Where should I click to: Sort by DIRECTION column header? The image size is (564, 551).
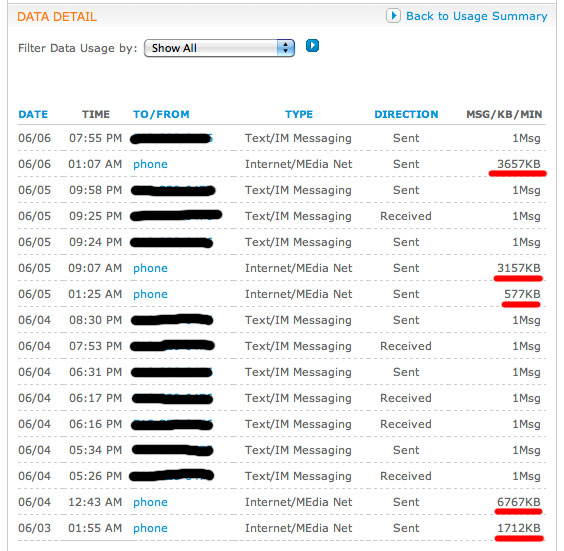(x=406, y=114)
